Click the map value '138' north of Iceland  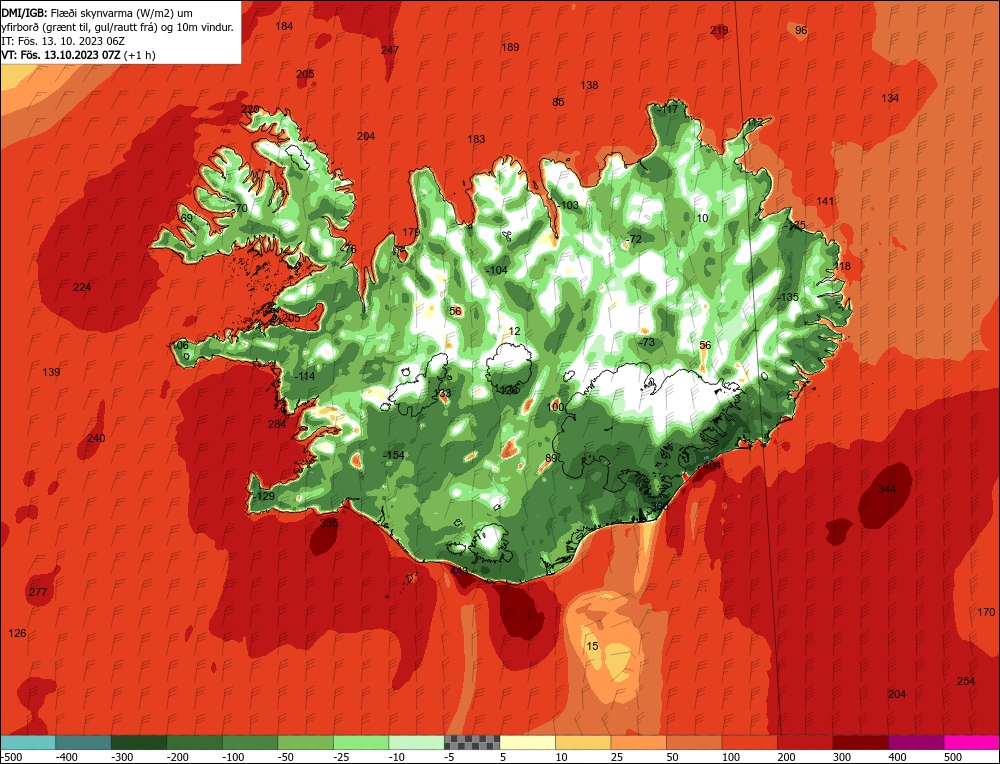589,85
